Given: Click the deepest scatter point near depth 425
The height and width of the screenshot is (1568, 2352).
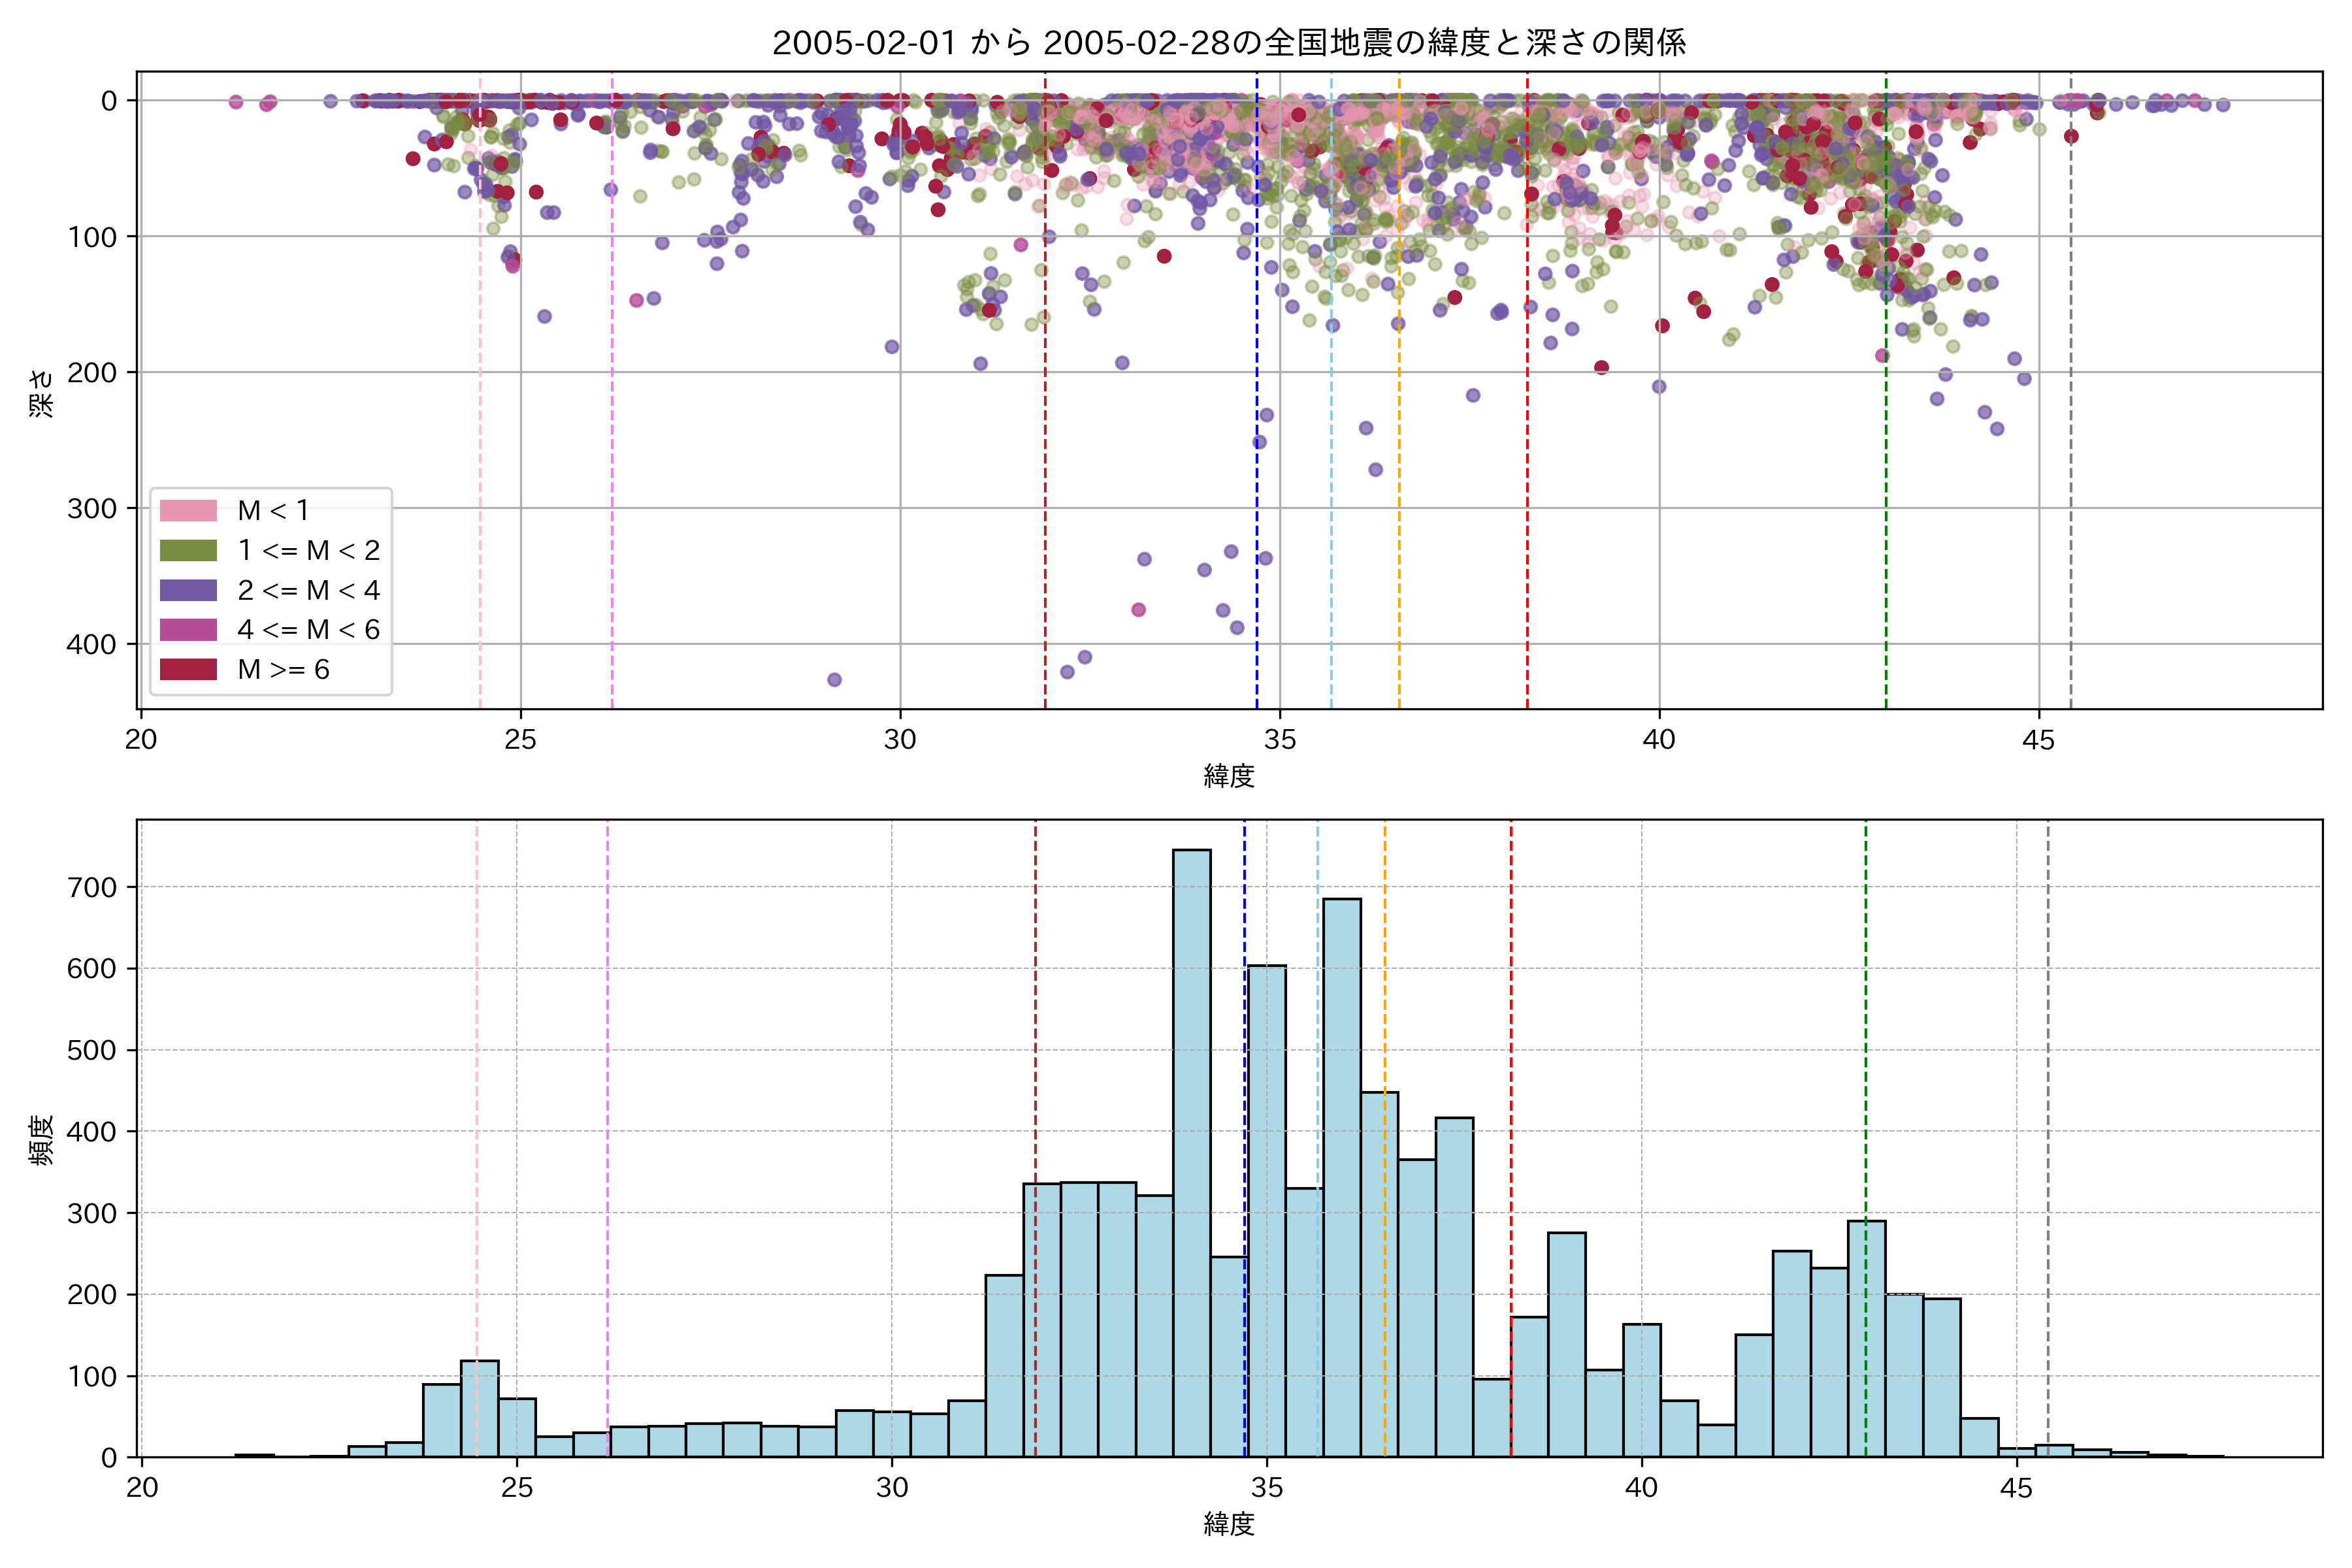Looking at the screenshot, I should pos(834,680).
